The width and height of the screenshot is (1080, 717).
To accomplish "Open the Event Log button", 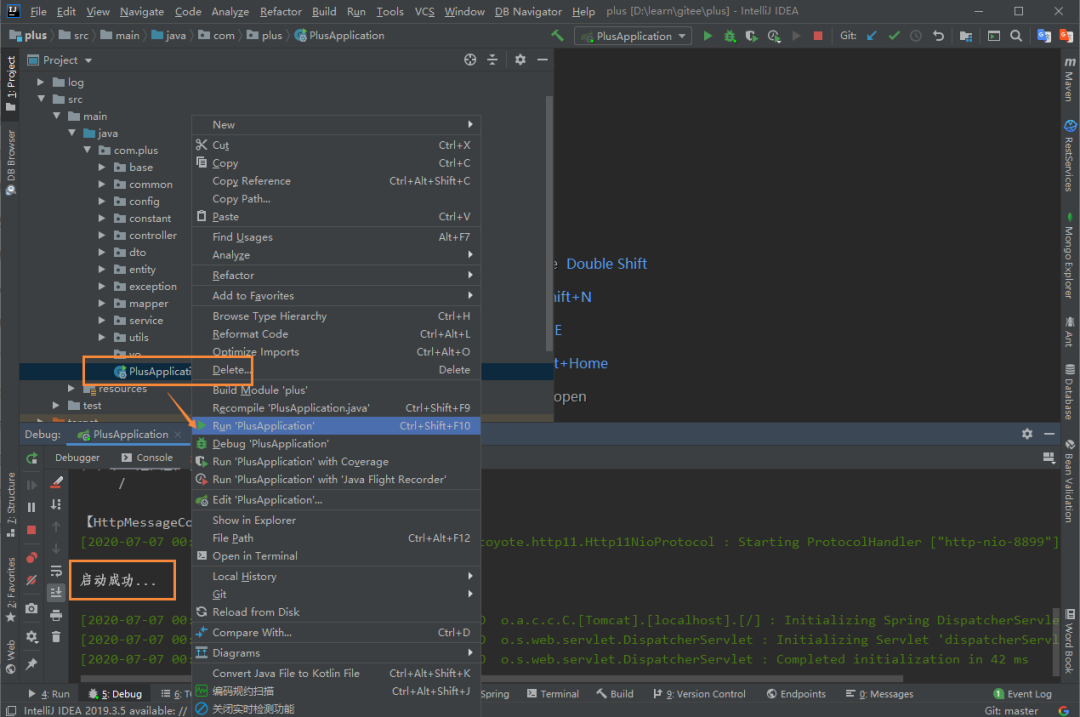I will click(1023, 694).
